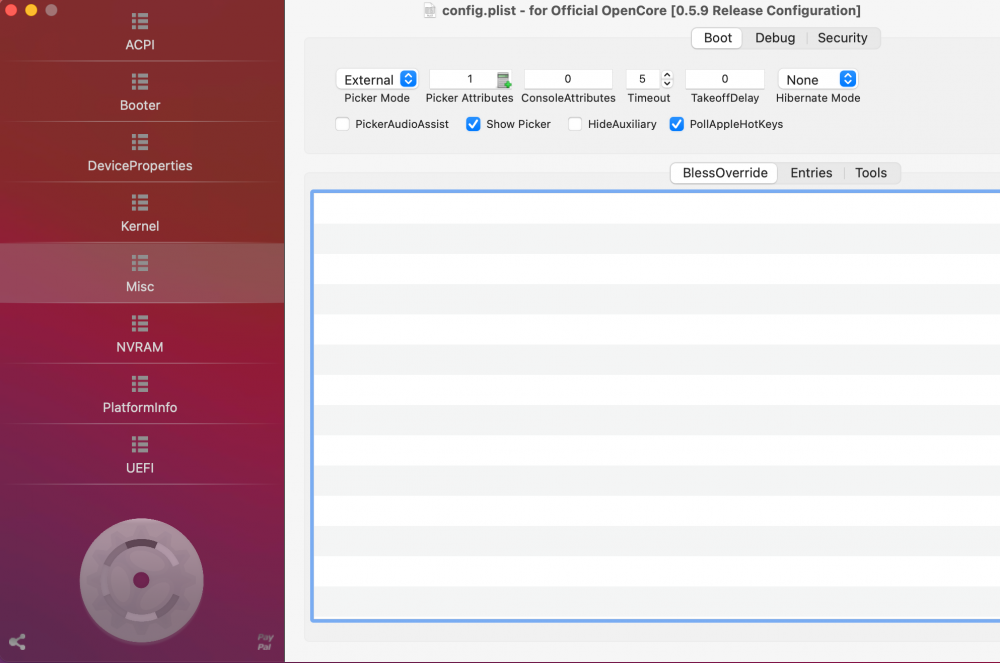Select the Booter sidebar icon
Image resolution: width=1000 pixels, height=663 pixels.
(x=140, y=81)
